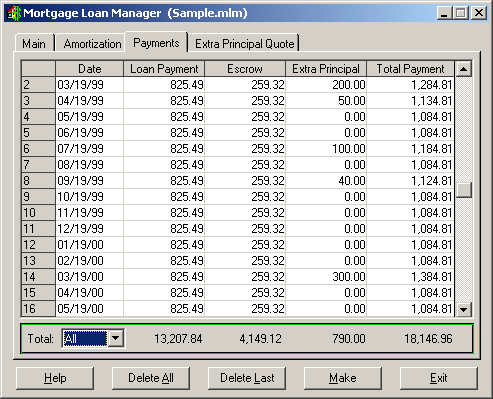Click the Escrow column header
This screenshot has width=493, height=399.
click(x=245, y=69)
